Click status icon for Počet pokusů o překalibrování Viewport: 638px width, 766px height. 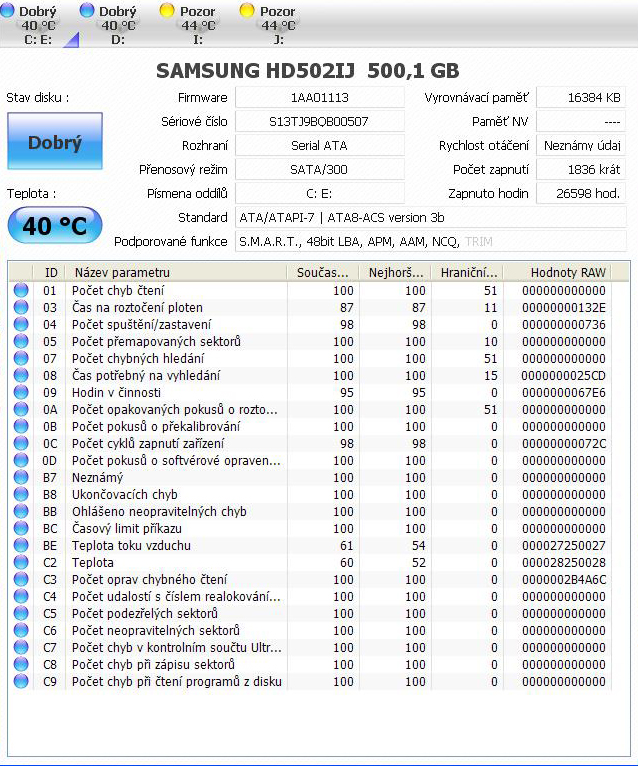(21, 426)
